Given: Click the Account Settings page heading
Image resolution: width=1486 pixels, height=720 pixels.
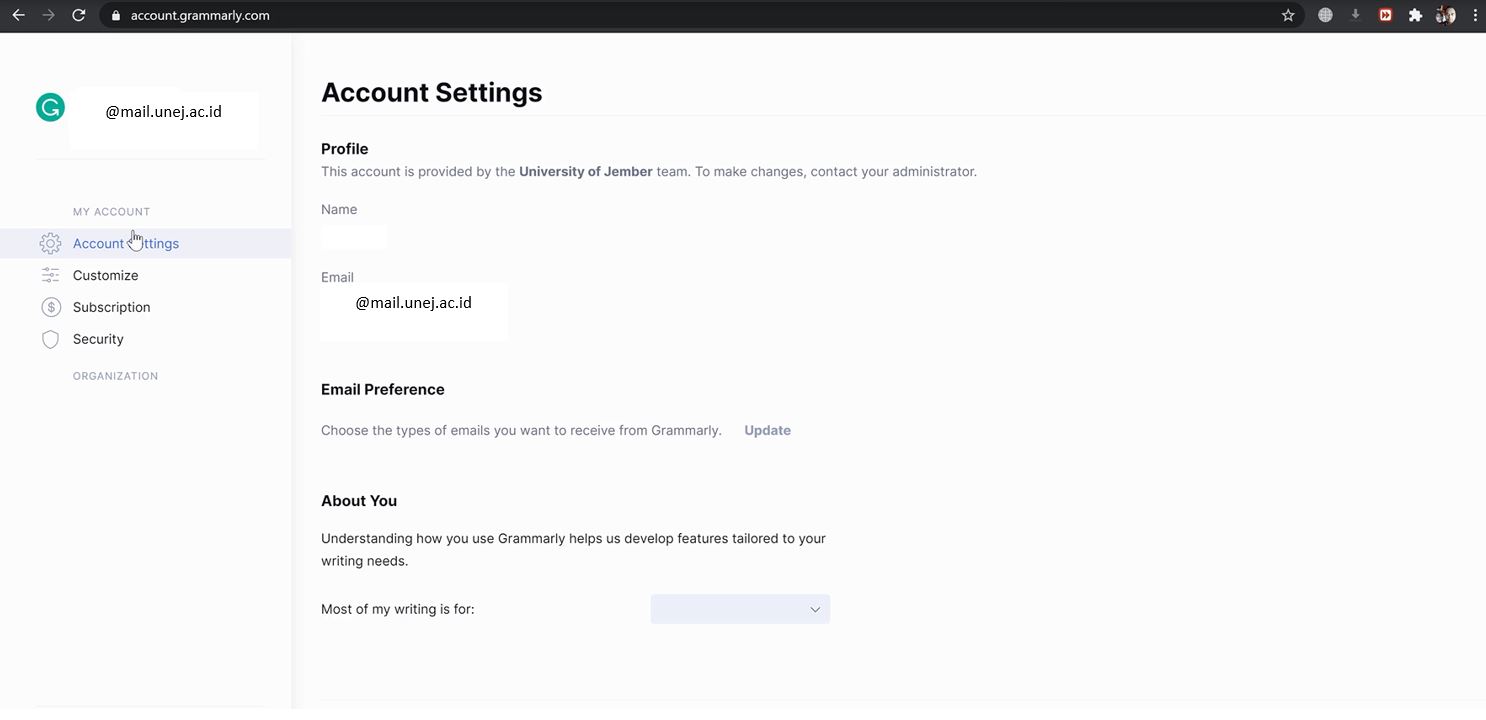Looking at the screenshot, I should point(432,92).
